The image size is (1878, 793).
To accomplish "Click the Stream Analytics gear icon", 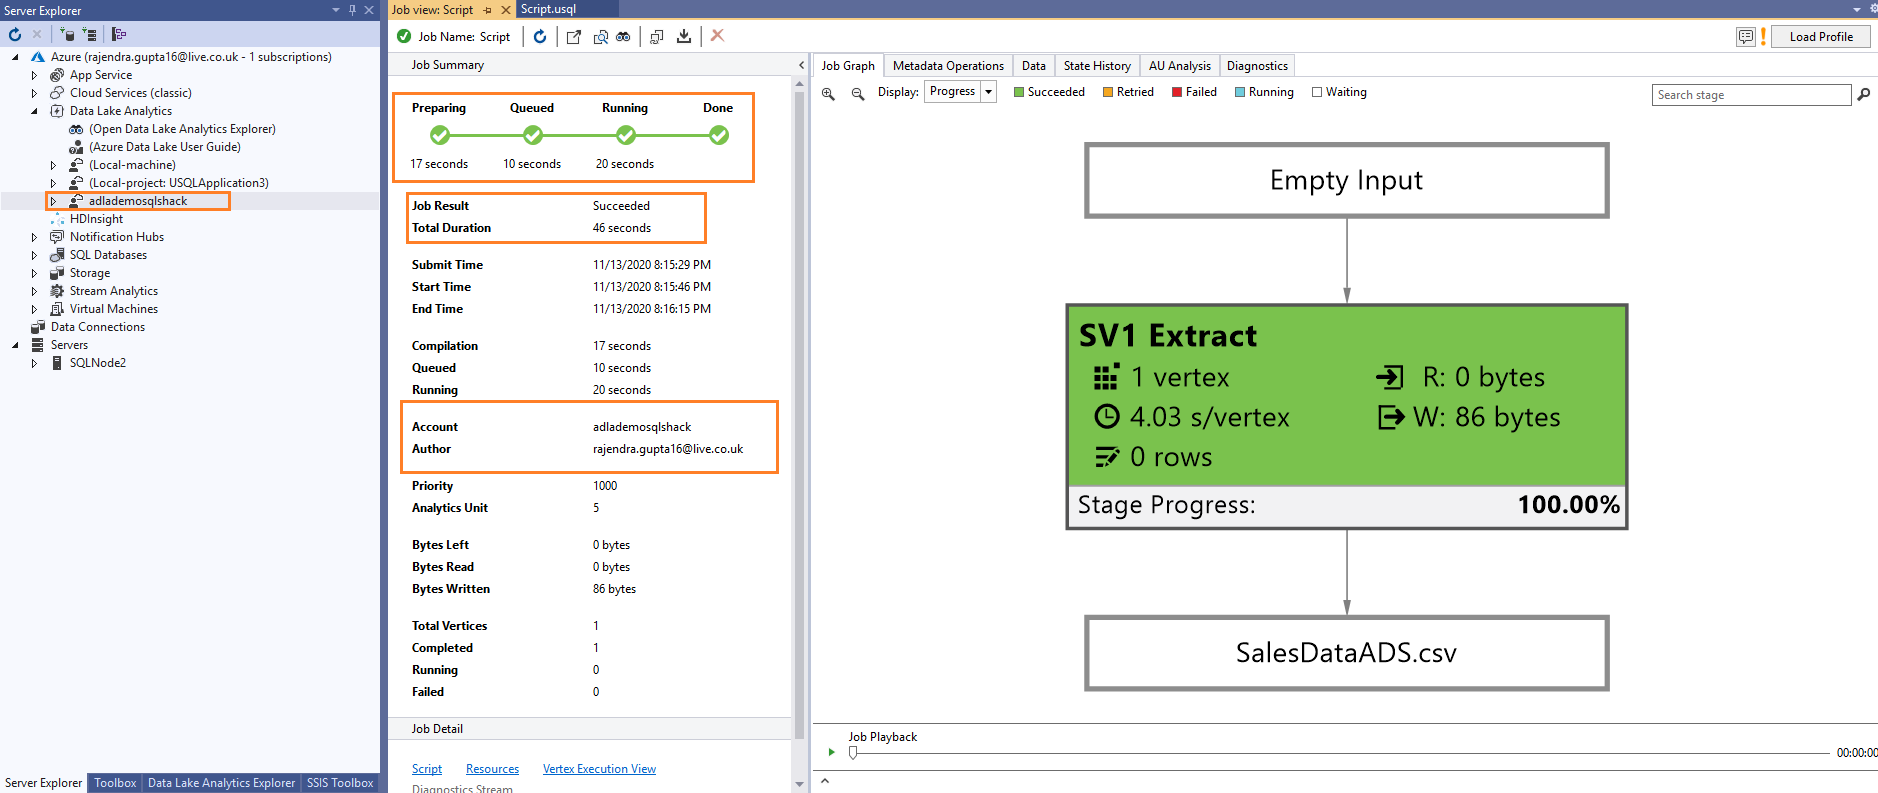I will pos(58,291).
